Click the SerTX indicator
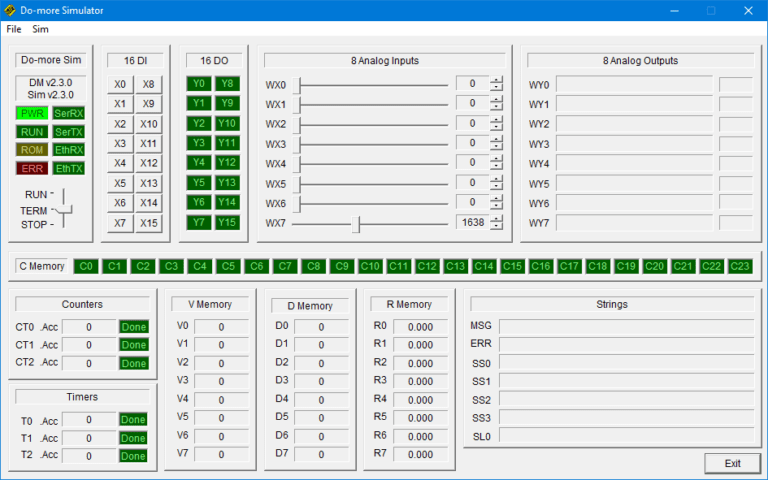768x480 pixels. [69, 132]
